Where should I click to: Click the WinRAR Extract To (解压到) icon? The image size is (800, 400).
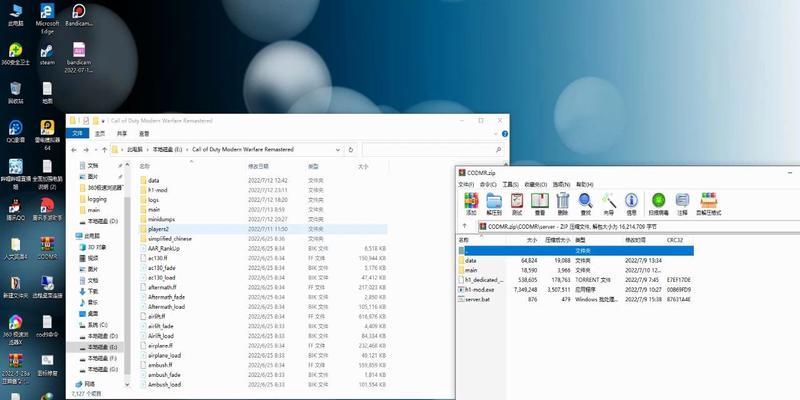[494, 201]
